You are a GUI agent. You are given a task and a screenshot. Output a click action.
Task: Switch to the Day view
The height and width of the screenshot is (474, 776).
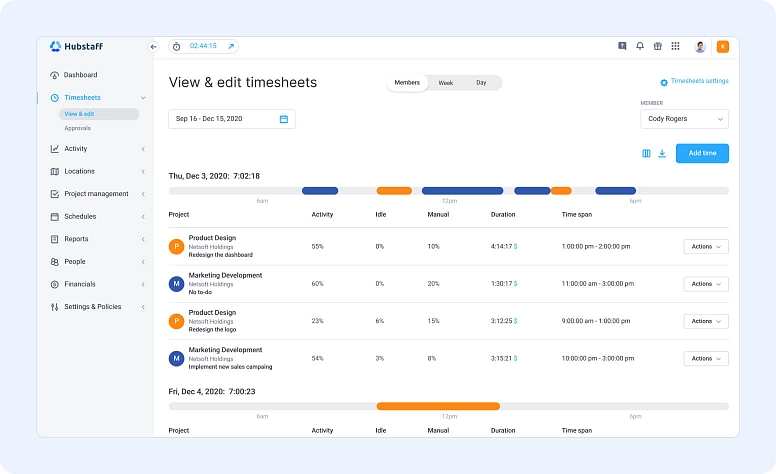coord(481,83)
